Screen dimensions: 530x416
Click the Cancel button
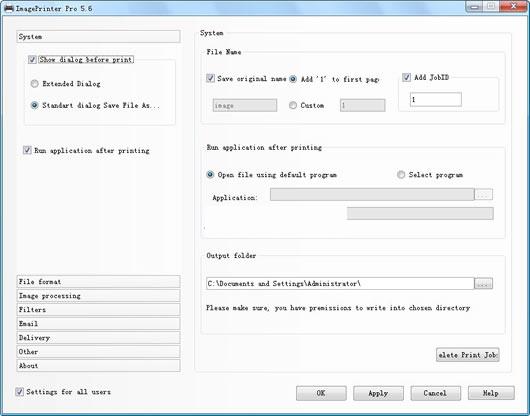[435, 393]
